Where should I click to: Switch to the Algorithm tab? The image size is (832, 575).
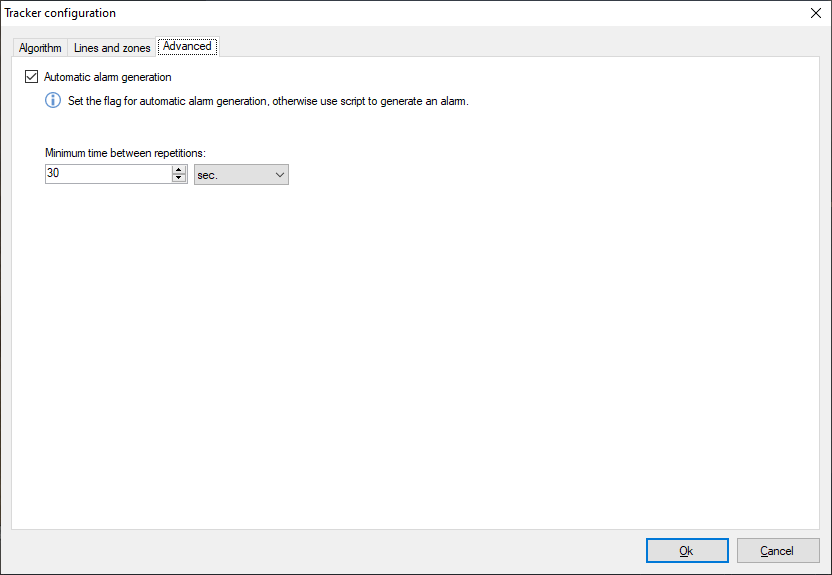tap(40, 48)
